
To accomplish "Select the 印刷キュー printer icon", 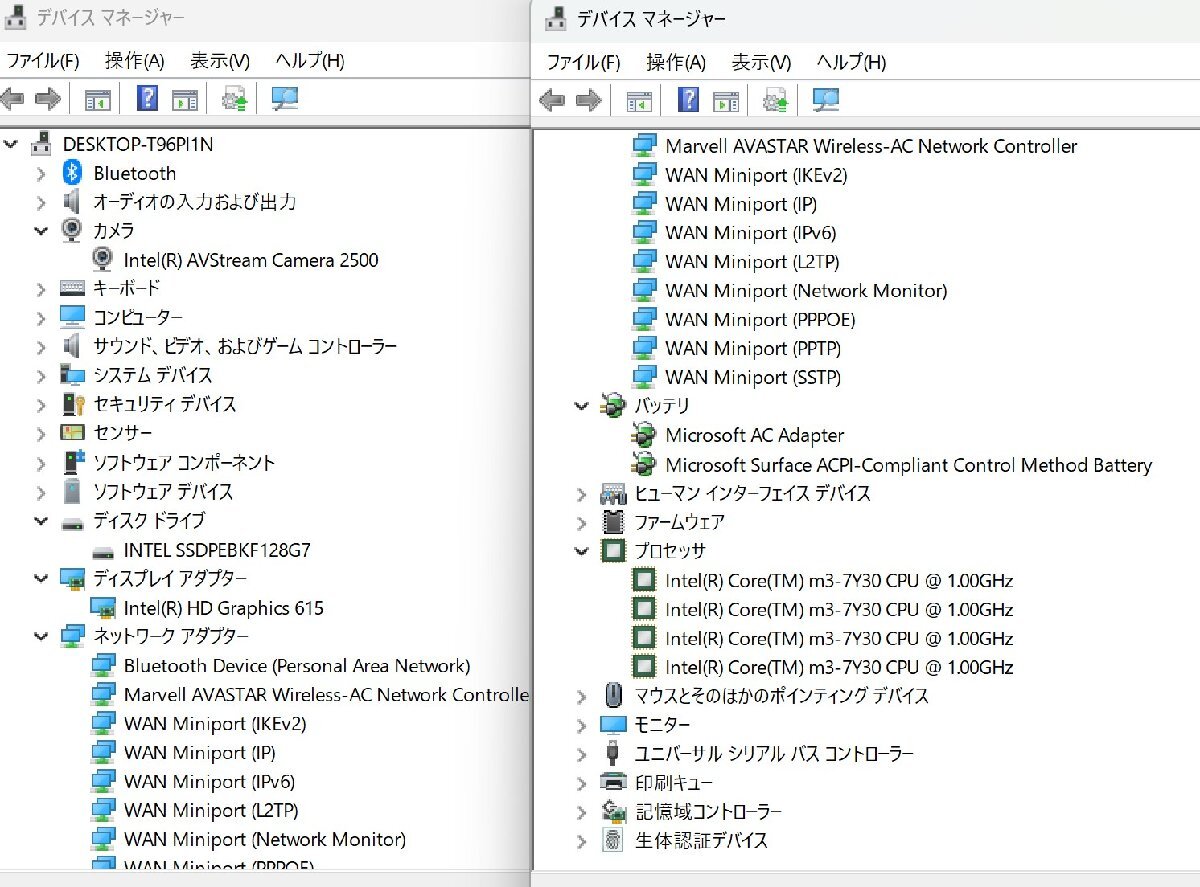I will pos(613,782).
